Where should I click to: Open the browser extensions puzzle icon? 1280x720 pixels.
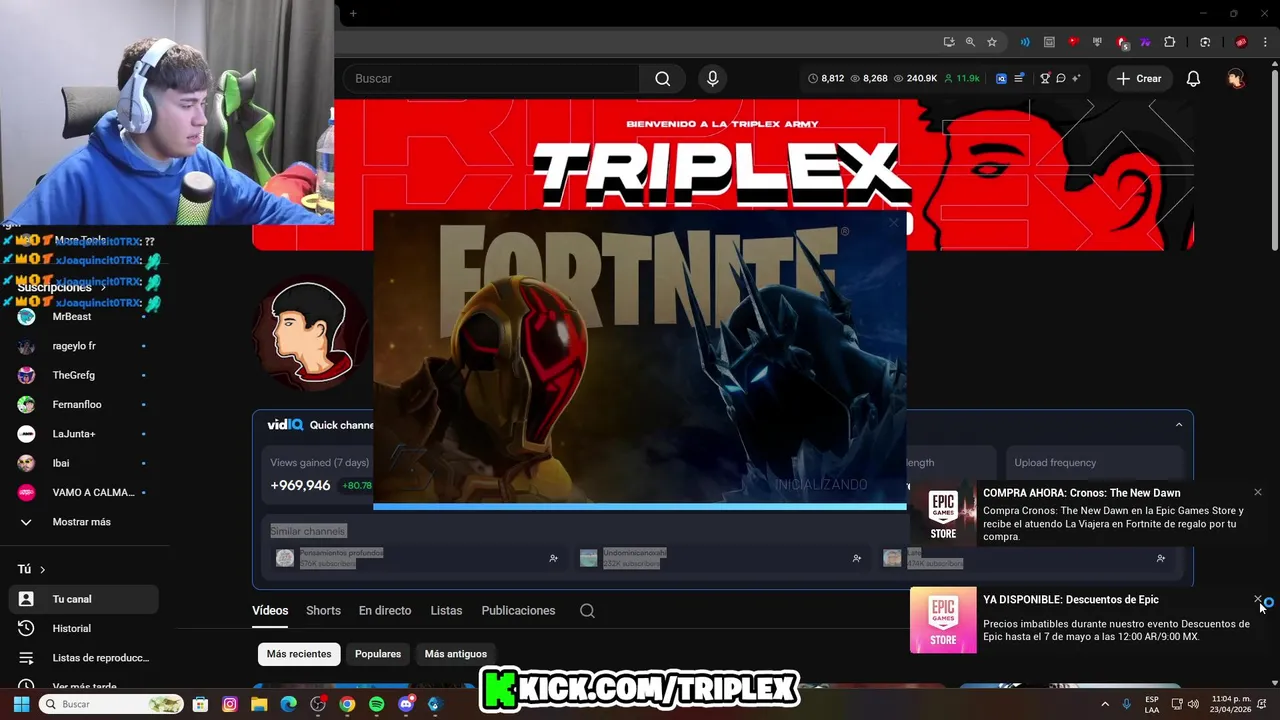coord(1170,42)
